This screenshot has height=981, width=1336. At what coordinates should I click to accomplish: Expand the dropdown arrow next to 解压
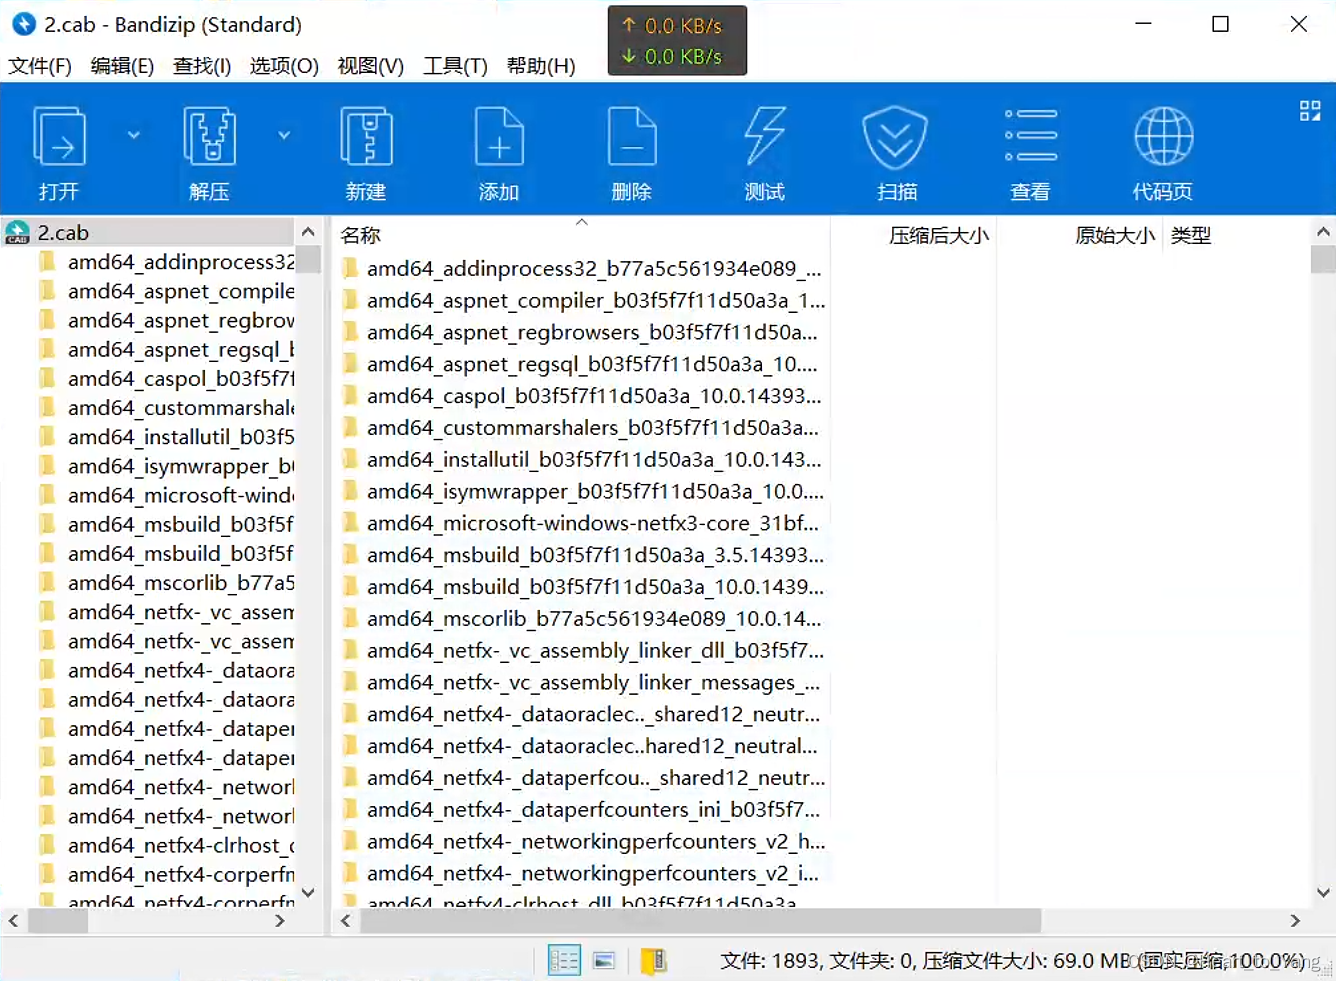284,135
